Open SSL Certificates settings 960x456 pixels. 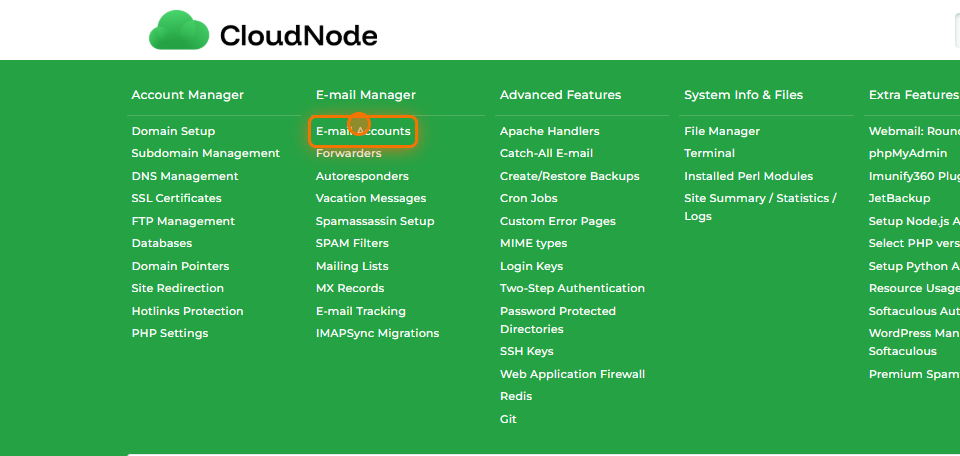tap(176, 198)
